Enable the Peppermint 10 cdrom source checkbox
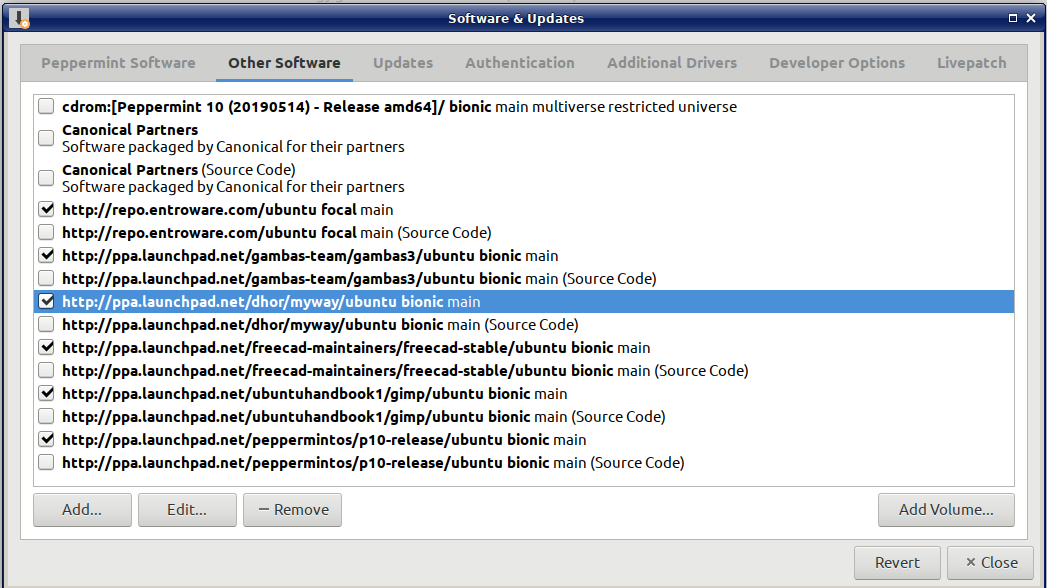The height and width of the screenshot is (588, 1047). 46,107
